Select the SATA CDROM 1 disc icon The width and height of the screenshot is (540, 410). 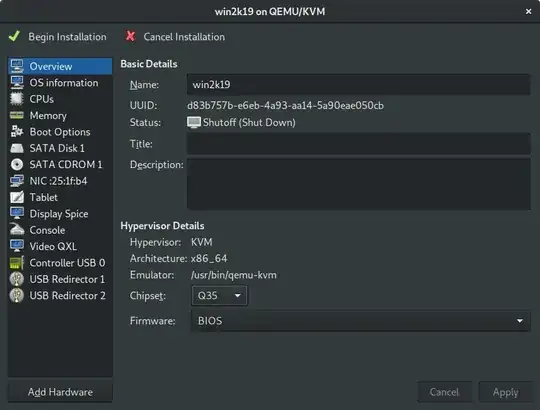(x=17, y=165)
